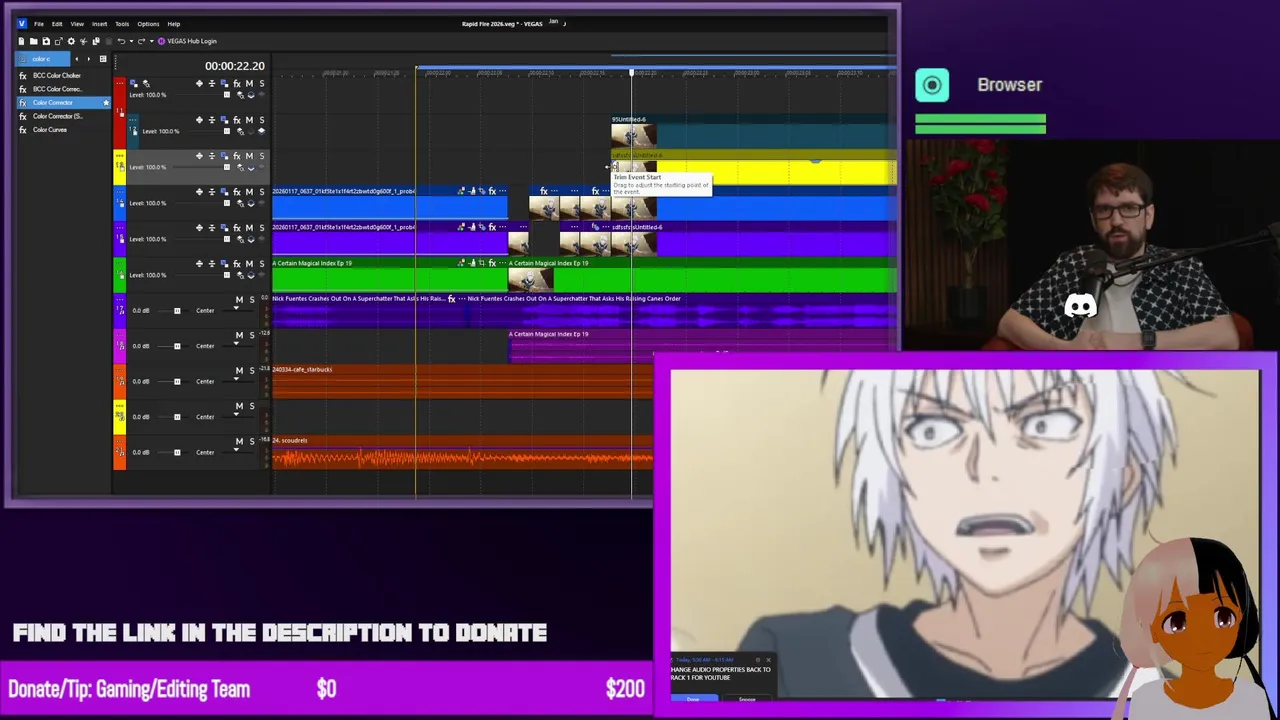Select BCC Color Correc... plugin entry
The width and height of the screenshot is (1280, 720).
[x=57, y=89]
